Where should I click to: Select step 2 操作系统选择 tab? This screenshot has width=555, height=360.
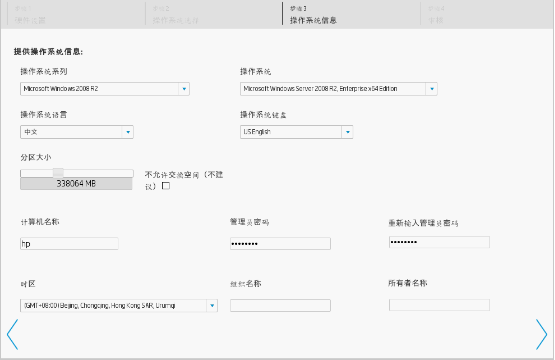(x=176, y=15)
